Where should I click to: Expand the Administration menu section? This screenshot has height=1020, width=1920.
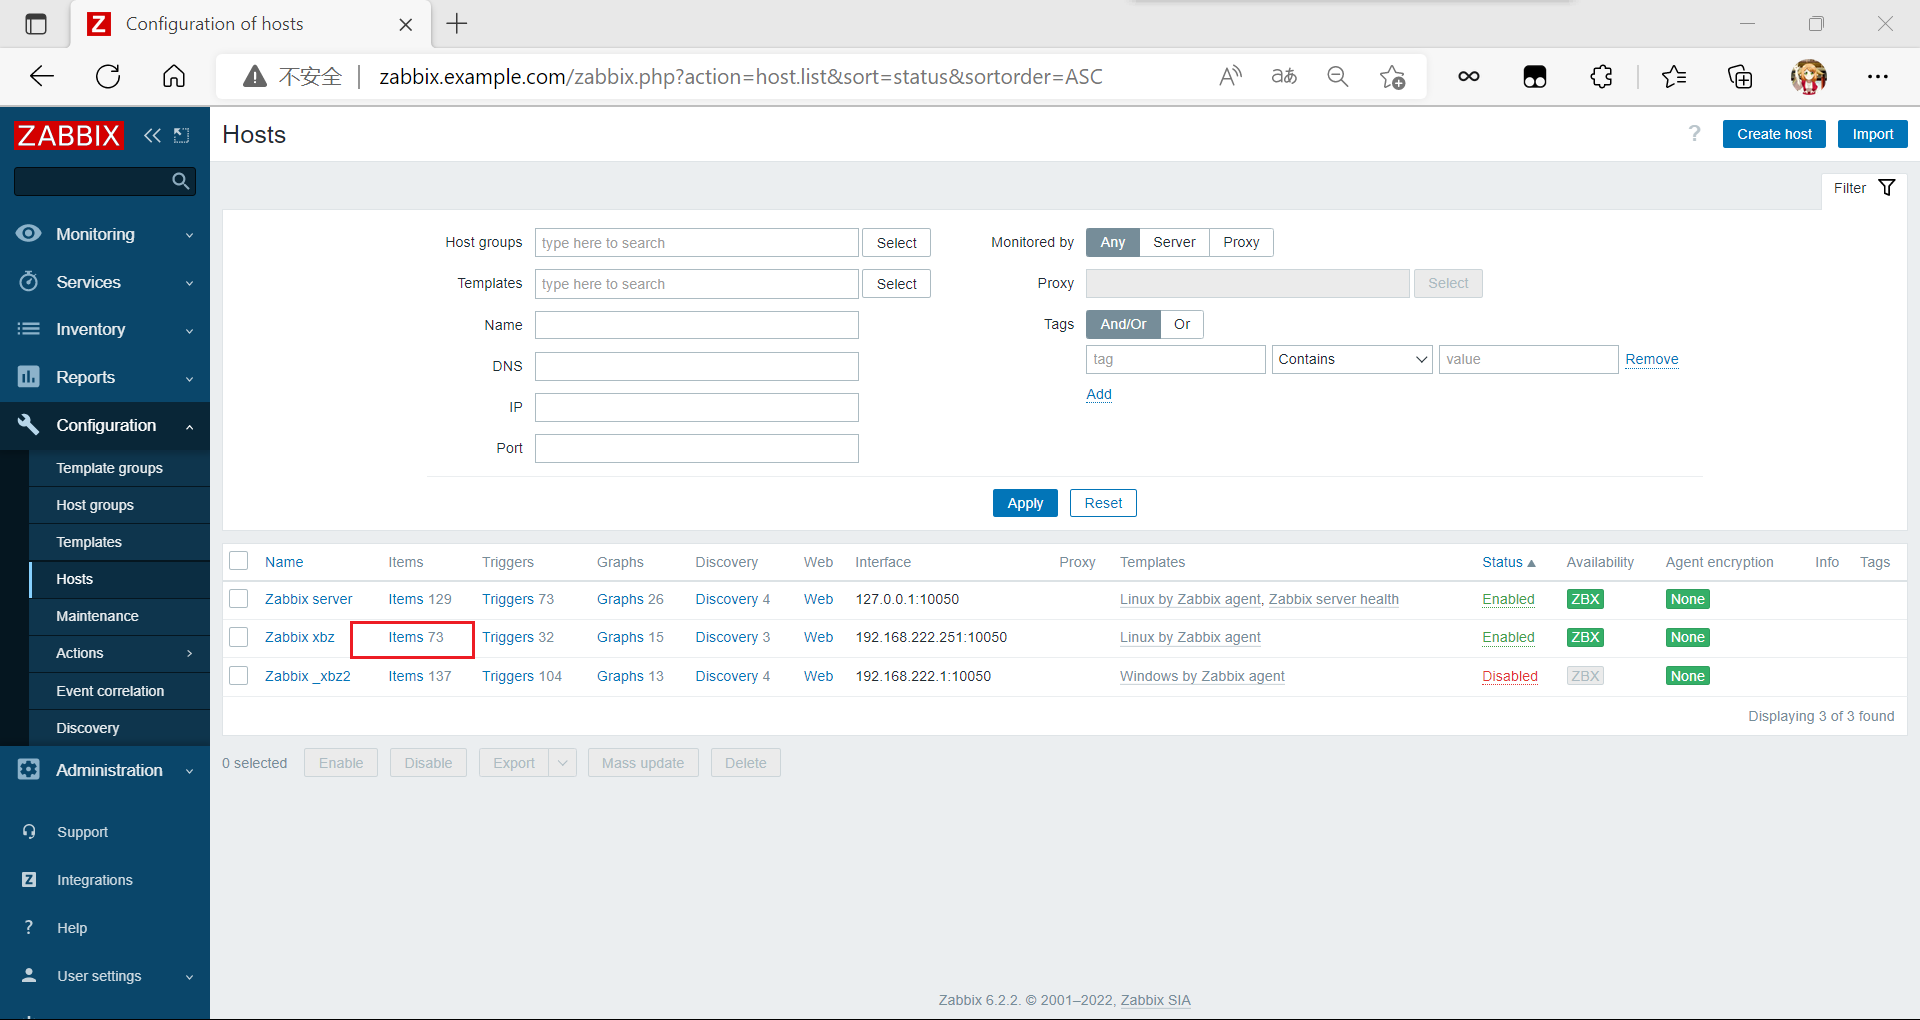click(189, 771)
